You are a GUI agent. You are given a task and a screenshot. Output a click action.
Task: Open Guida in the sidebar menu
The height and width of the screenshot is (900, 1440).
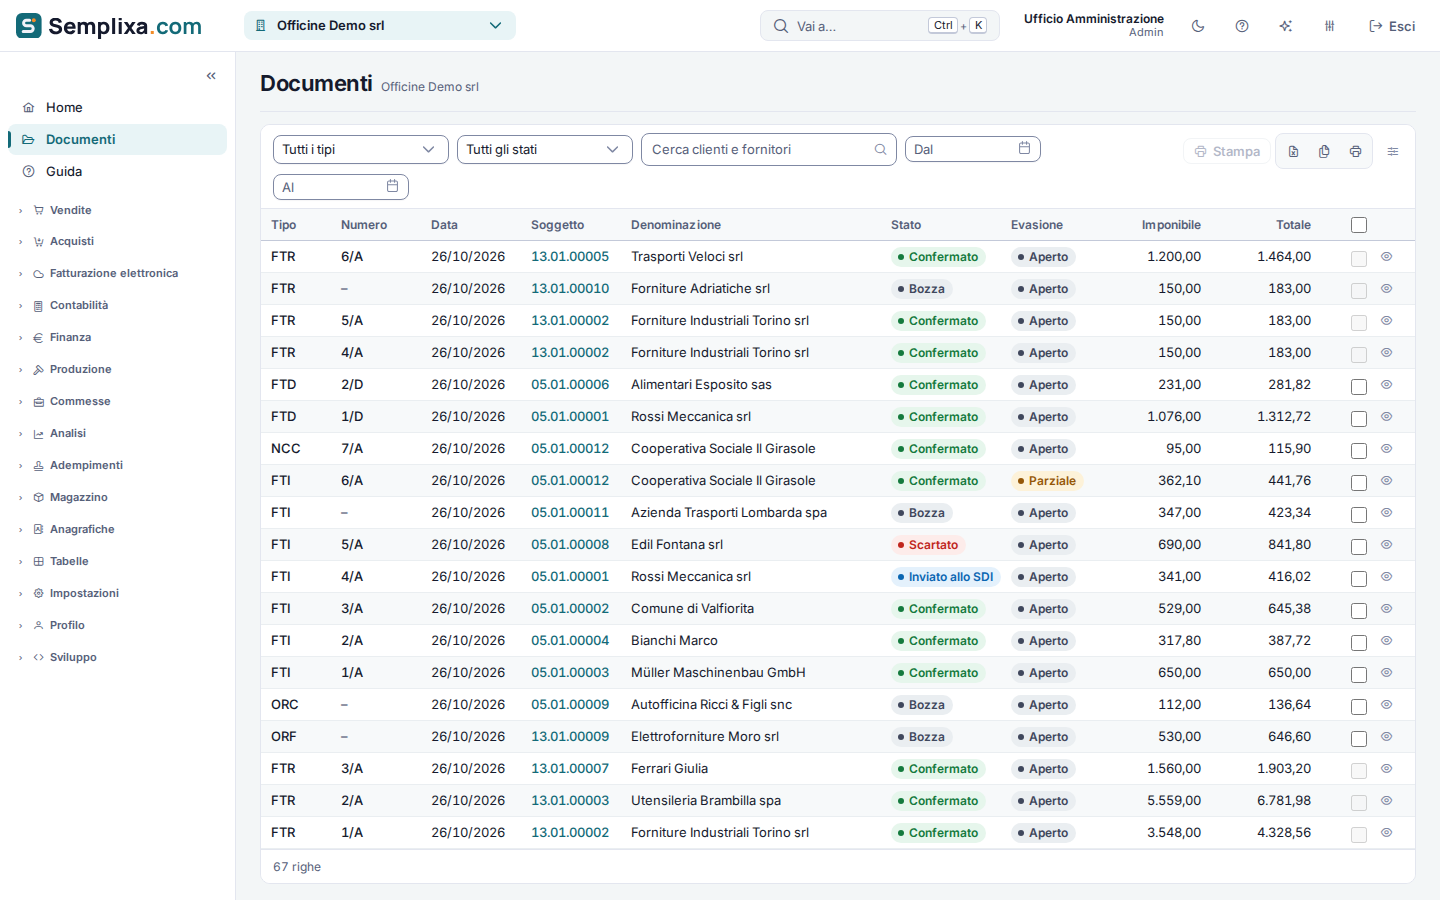click(64, 172)
